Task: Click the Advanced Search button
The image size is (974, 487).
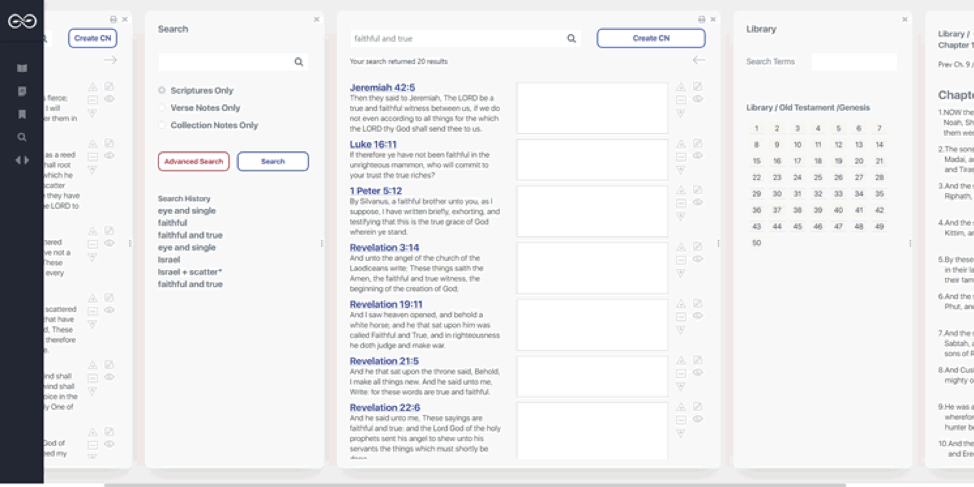Action: (x=193, y=162)
